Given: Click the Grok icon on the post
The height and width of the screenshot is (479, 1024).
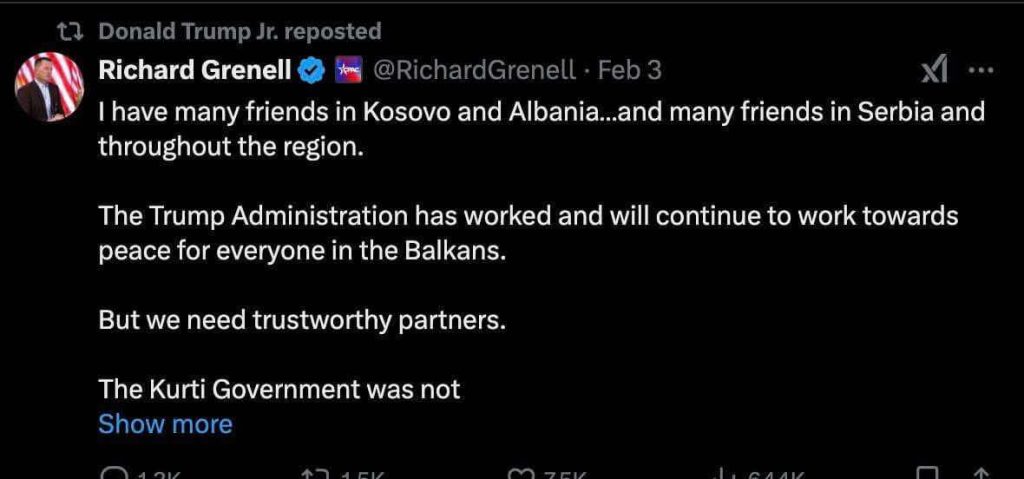Looking at the screenshot, I should click(934, 70).
